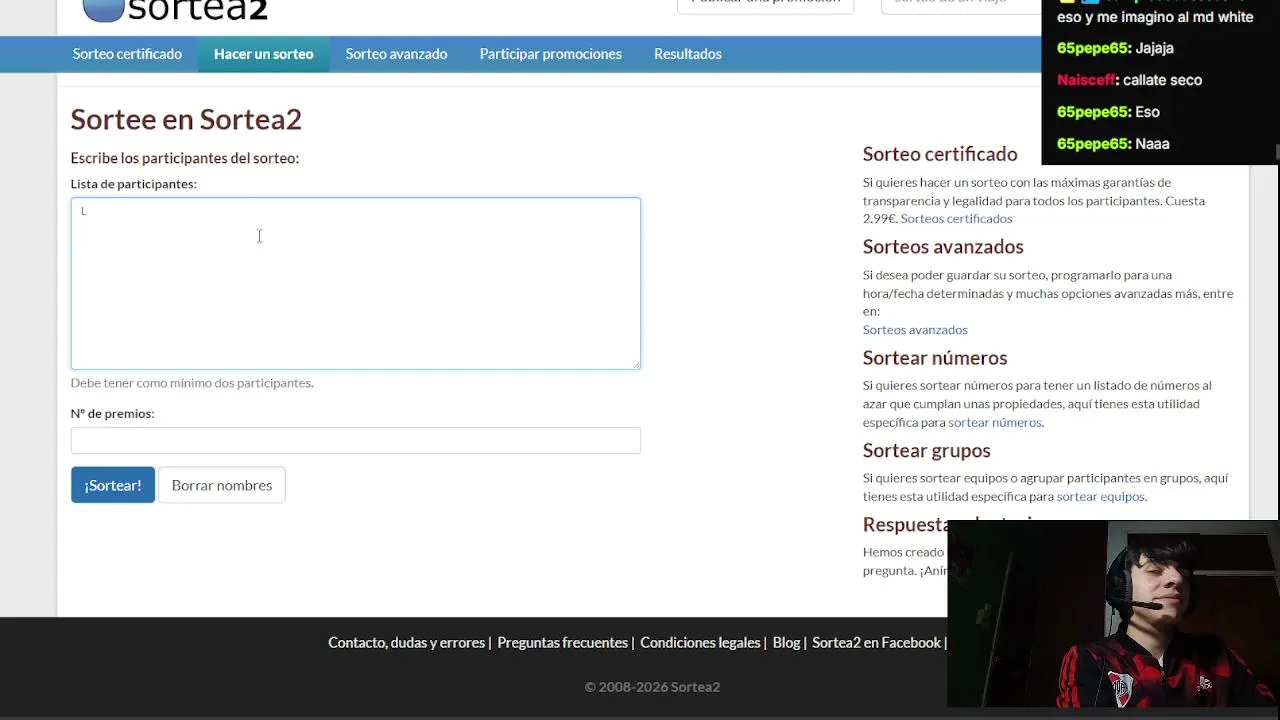The image size is (1280, 720).
Task: Follow the sortear equipos link
Action: [x=1101, y=497]
